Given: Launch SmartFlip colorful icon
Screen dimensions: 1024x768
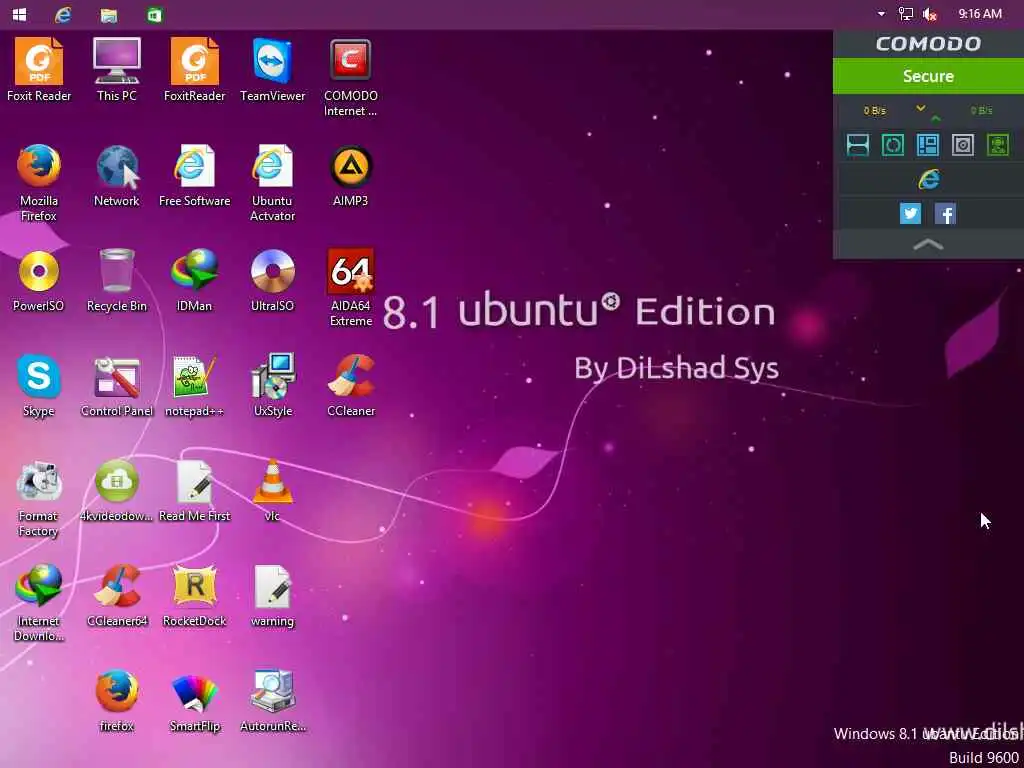Looking at the screenshot, I should coord(195,701).
